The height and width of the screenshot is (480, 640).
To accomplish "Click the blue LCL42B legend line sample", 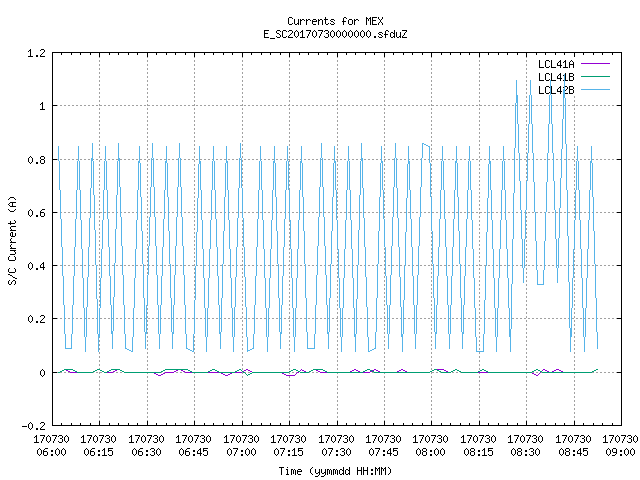I will point(595,90).
